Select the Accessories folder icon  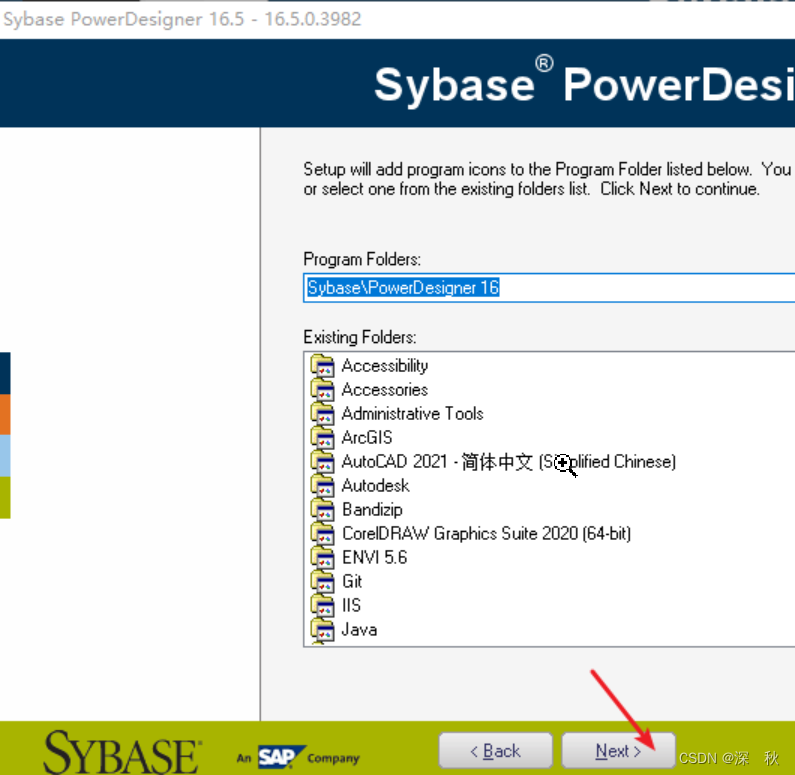point(322,389)
